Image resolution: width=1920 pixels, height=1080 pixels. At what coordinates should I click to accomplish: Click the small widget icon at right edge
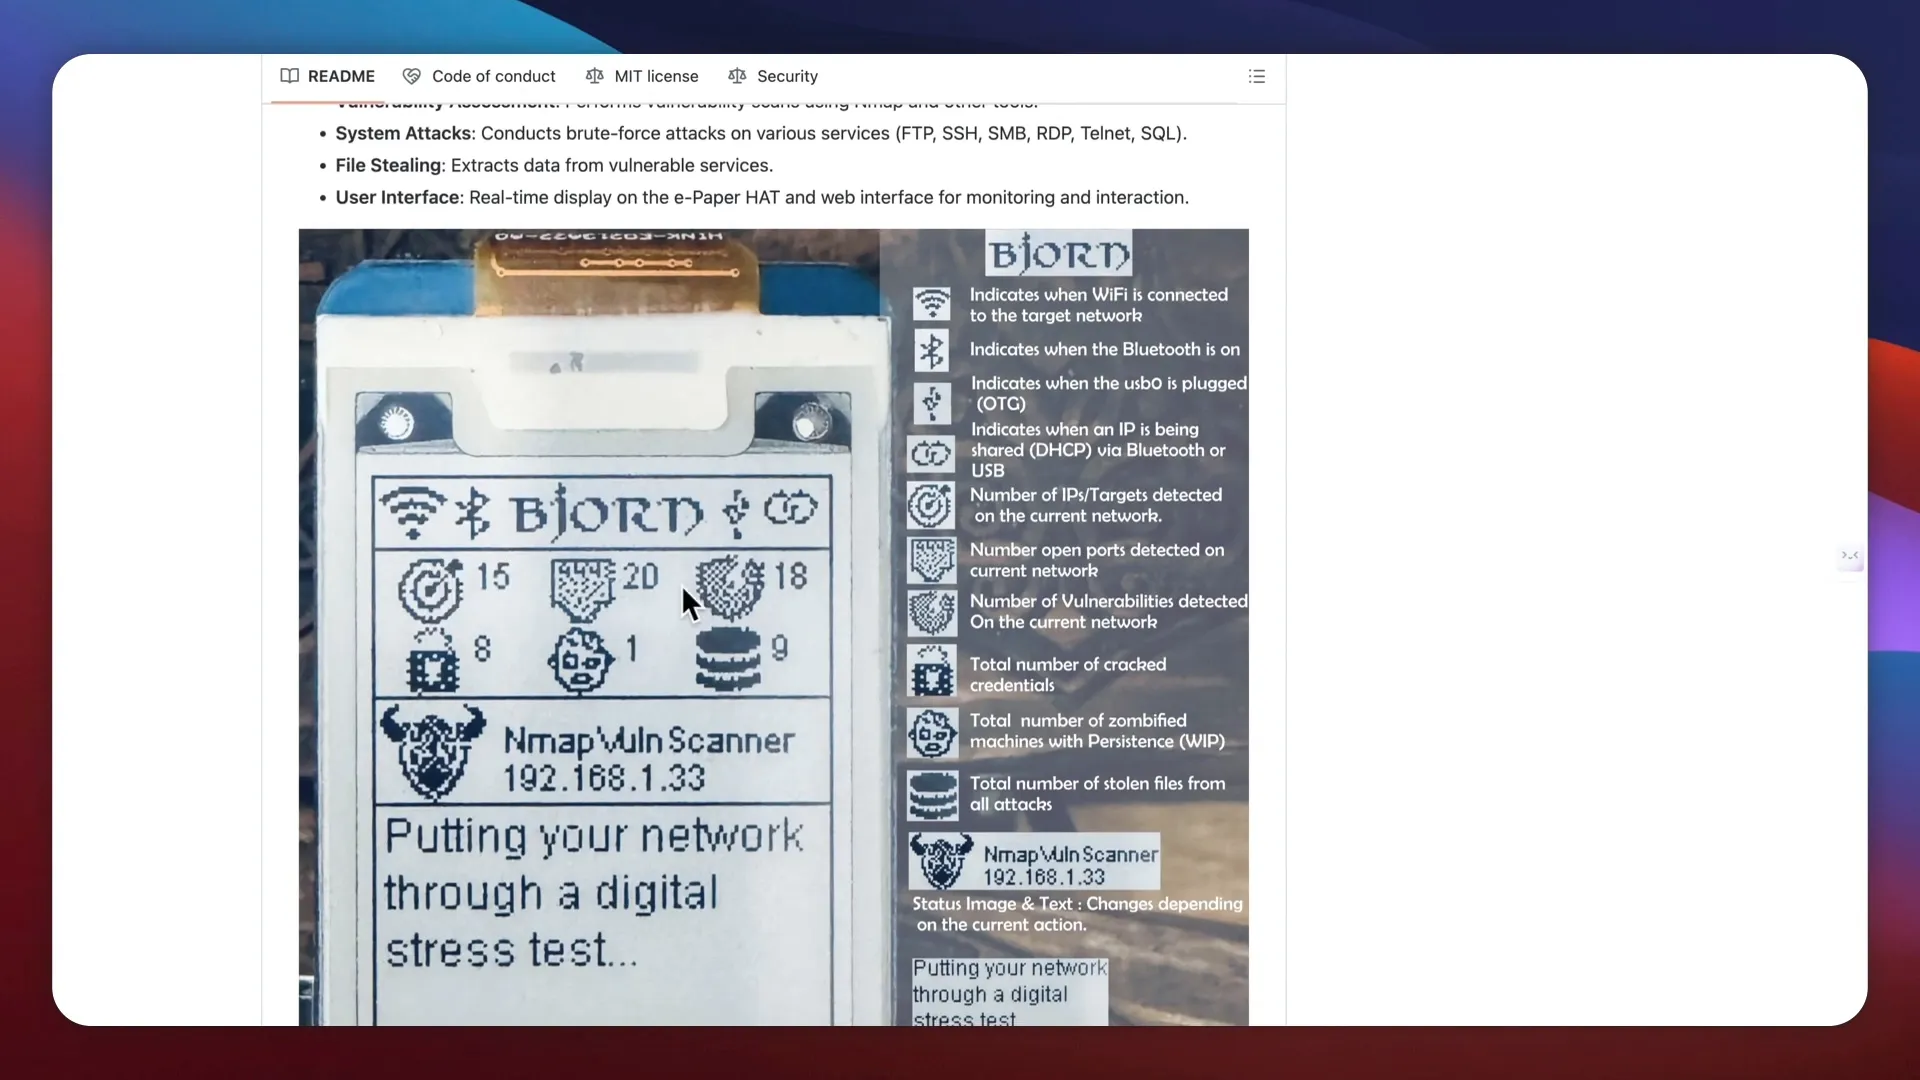pyautogui.click(x=1850, y=556)
